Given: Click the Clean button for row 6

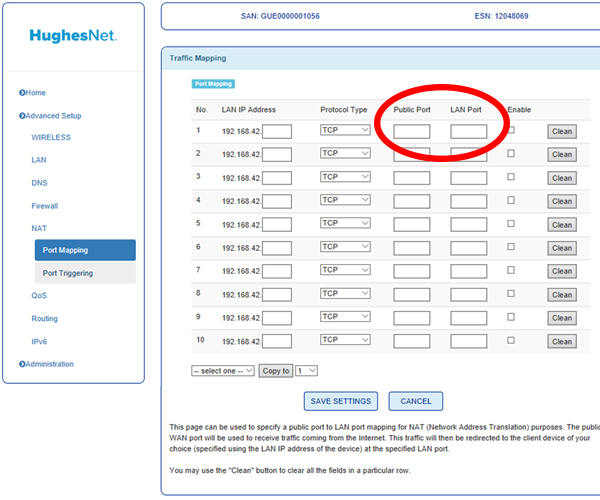Looking at the screenshot, I should click(562, 248).
